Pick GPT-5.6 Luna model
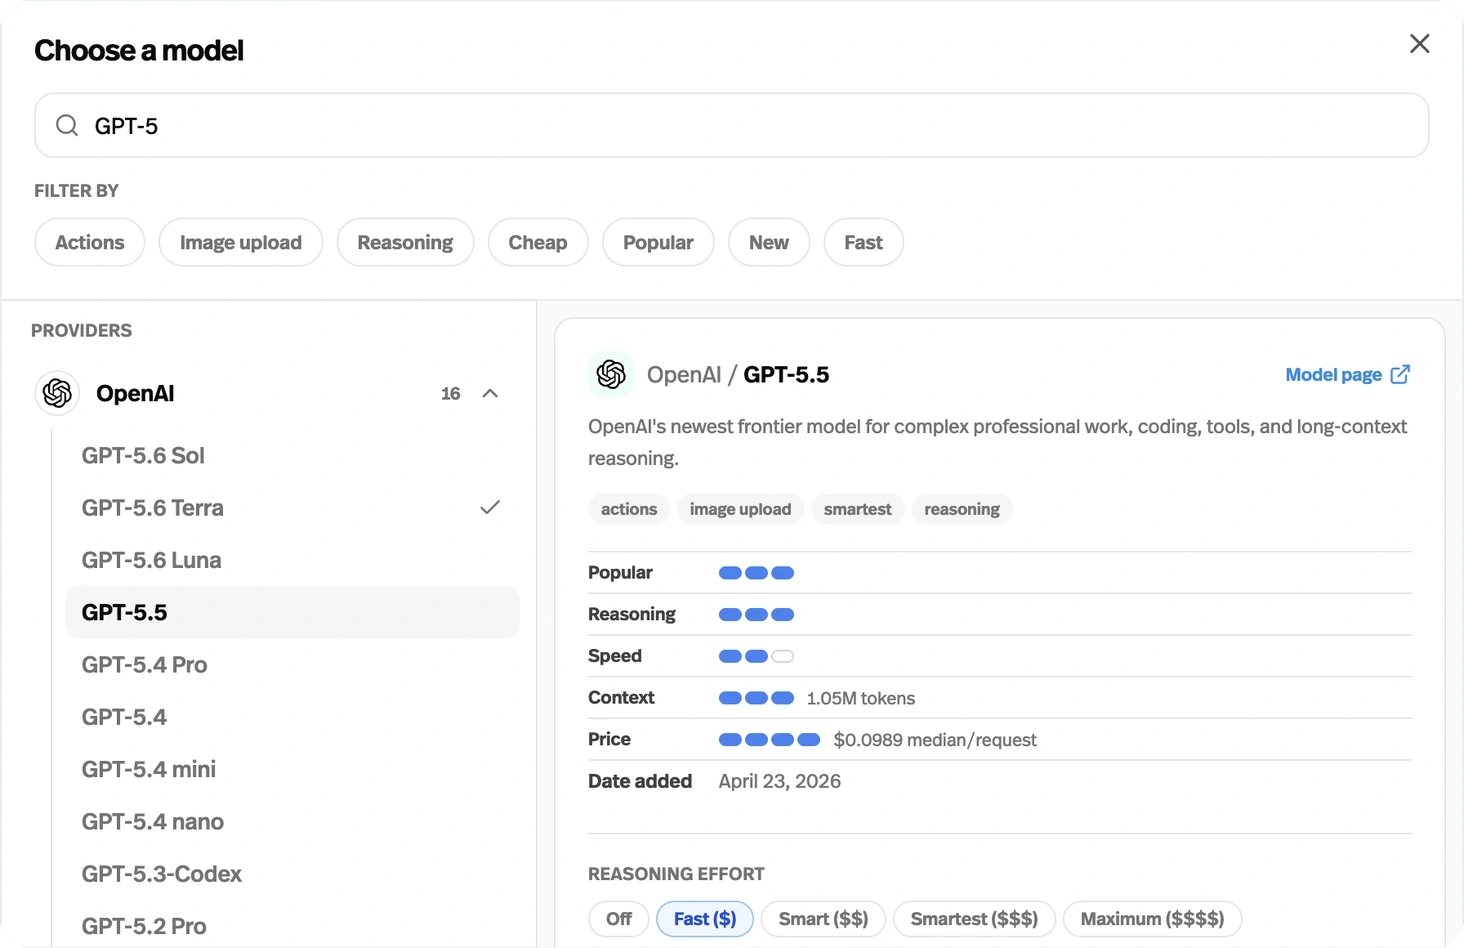Image resolution: width=1464 pixels, height=948 pixels. pyautogui.click(x=292, y=560)
